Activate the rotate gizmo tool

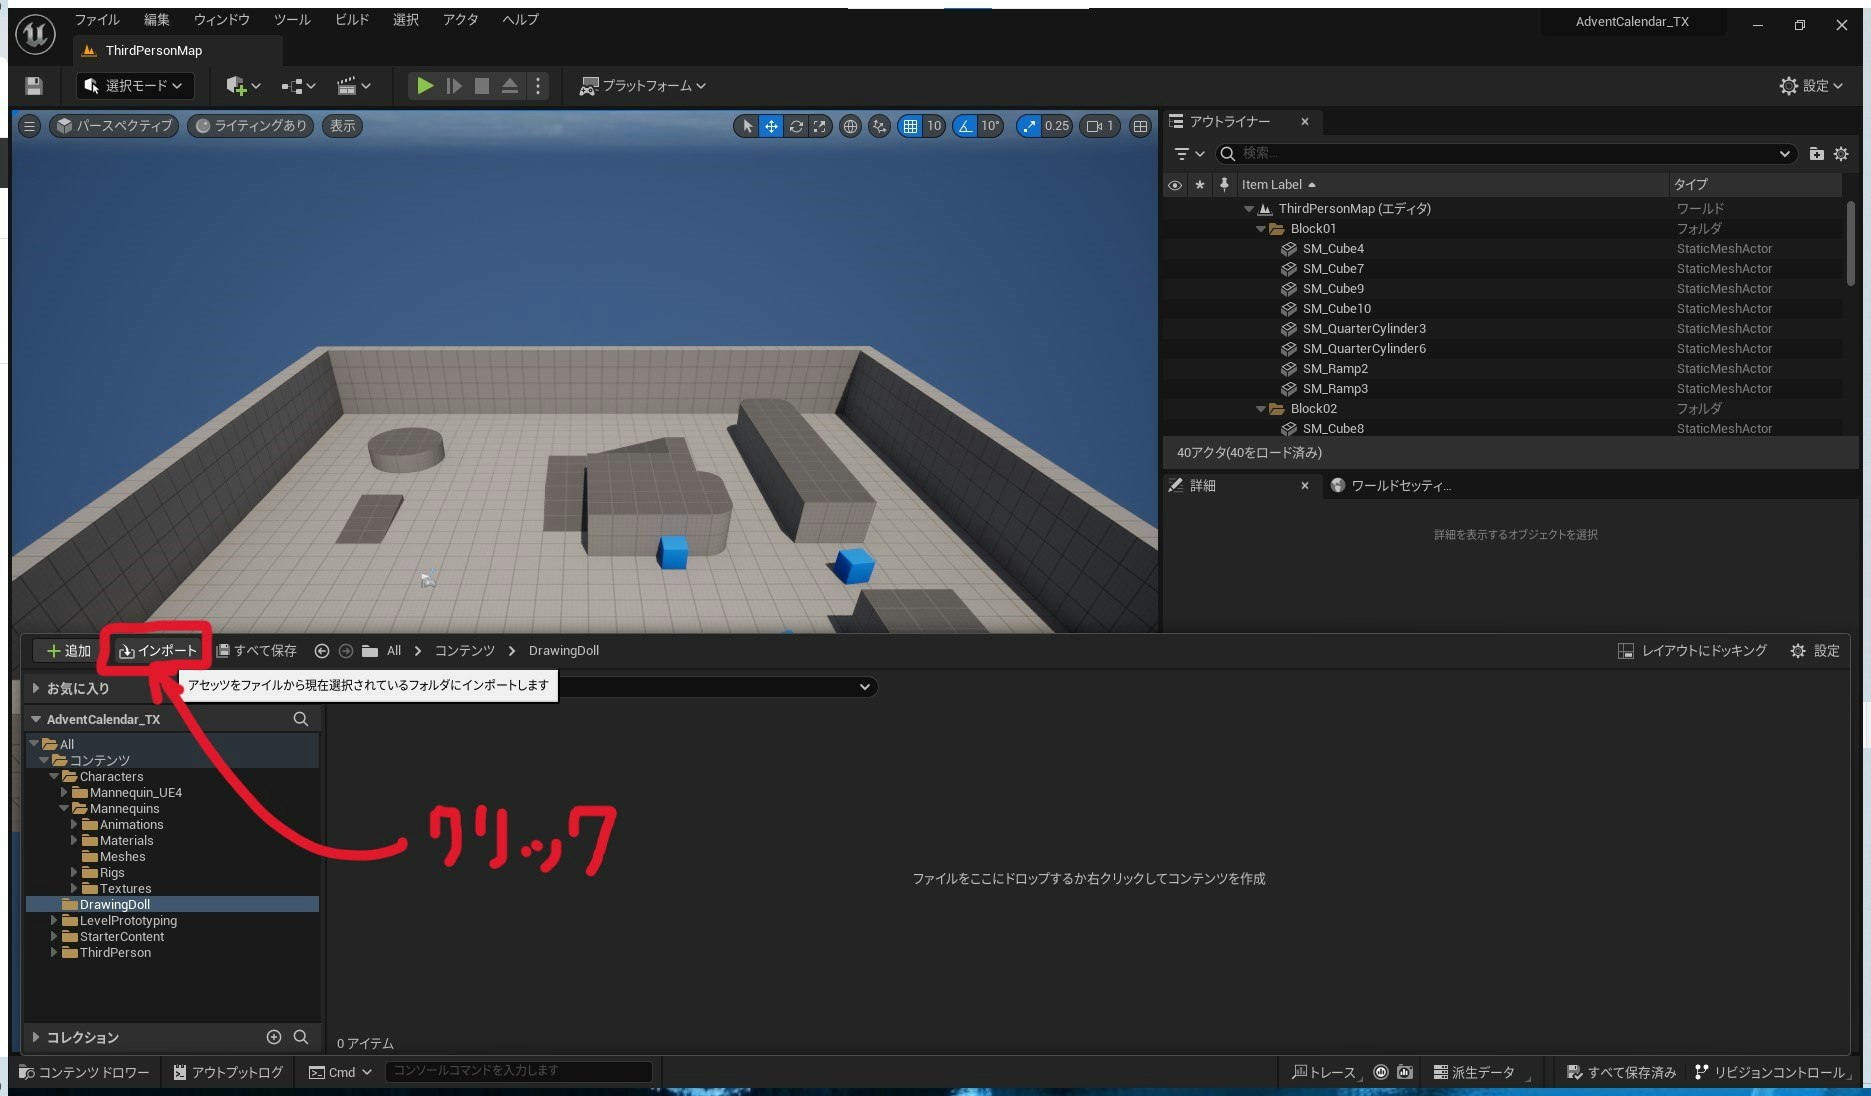(x=796, y=126)
